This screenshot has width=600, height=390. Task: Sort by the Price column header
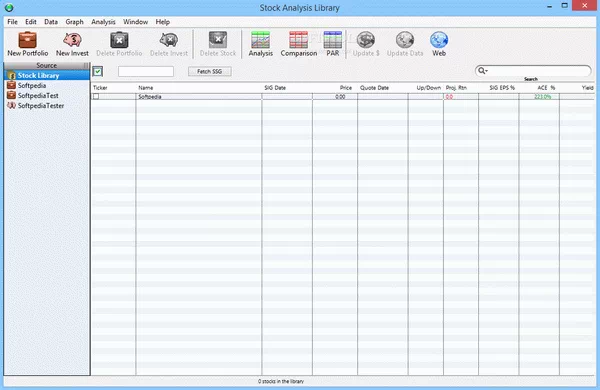coord(346,88)
